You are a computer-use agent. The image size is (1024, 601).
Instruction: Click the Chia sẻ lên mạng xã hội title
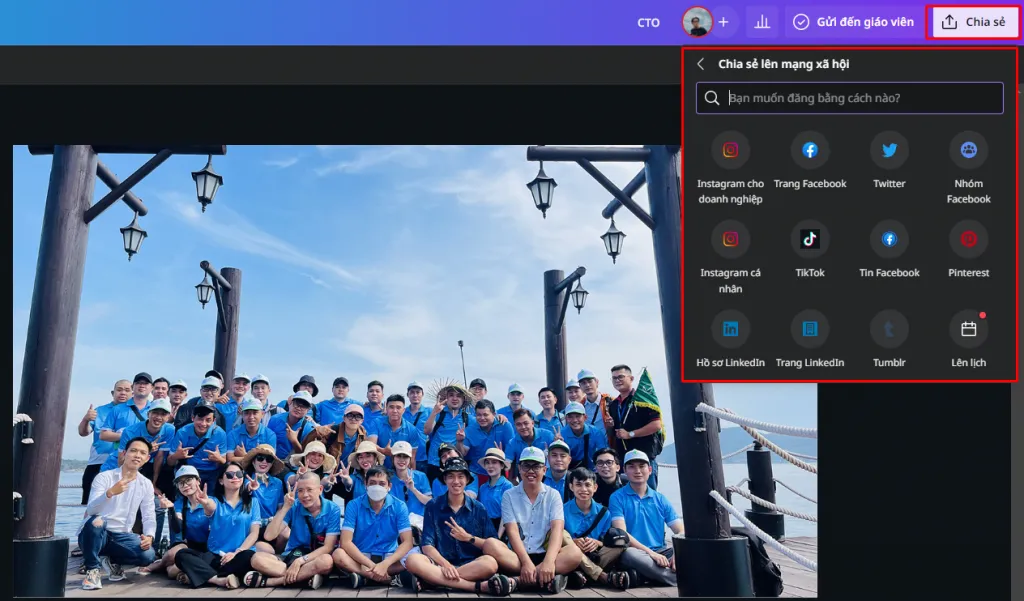(x=784, y=64)
